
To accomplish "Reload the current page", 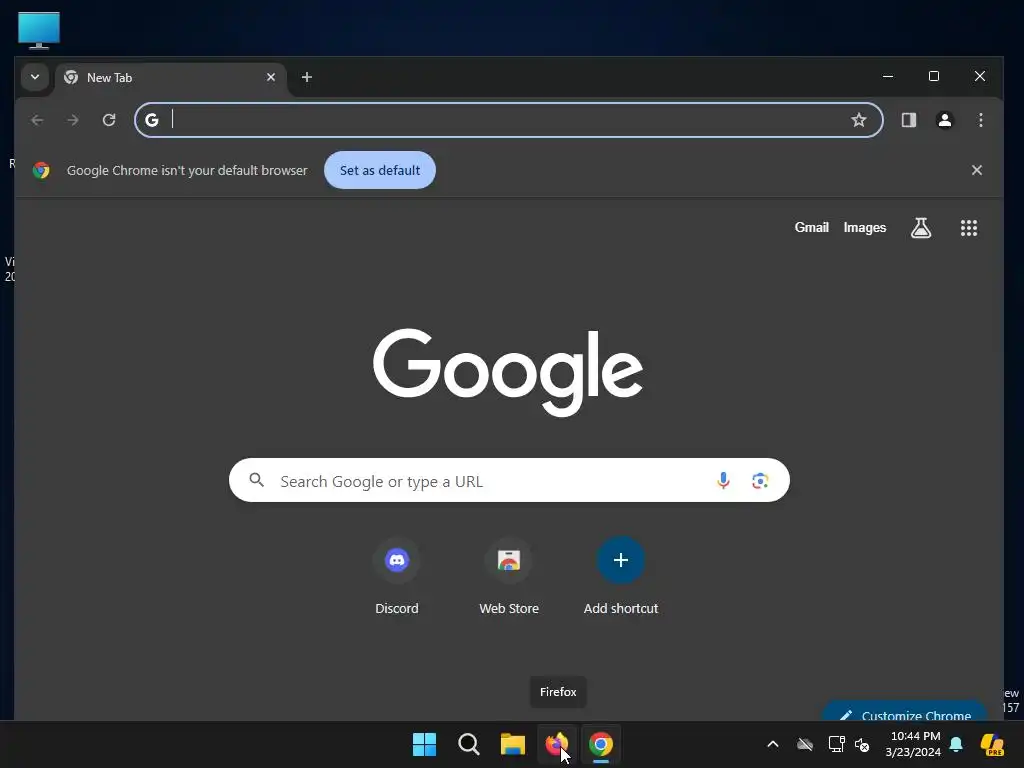I will (x=109, y=120).
